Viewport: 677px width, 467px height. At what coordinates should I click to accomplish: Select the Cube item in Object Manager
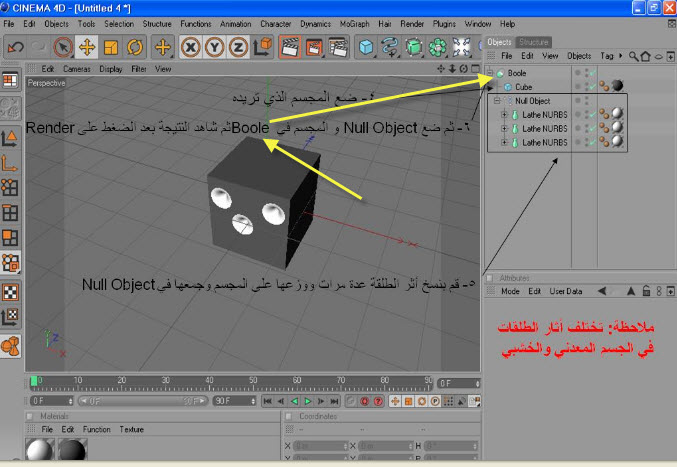[523, 87]
